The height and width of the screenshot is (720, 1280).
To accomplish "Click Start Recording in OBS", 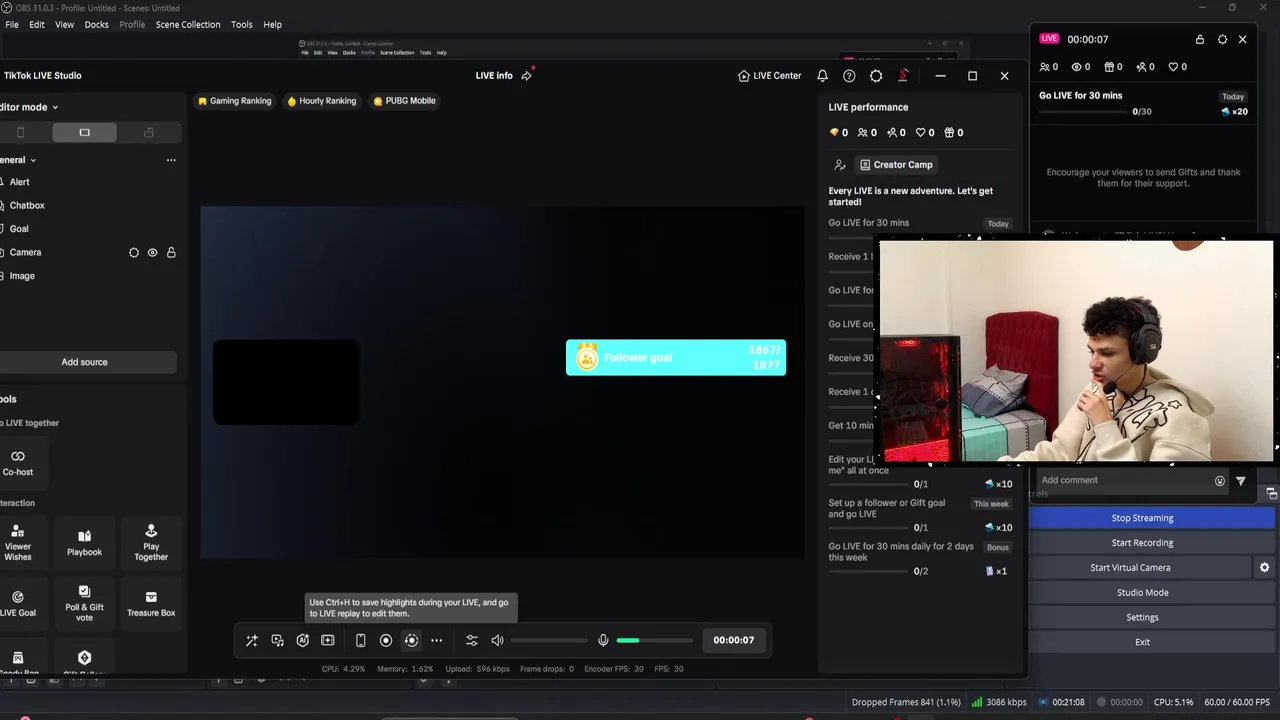I will [1142, 543].
